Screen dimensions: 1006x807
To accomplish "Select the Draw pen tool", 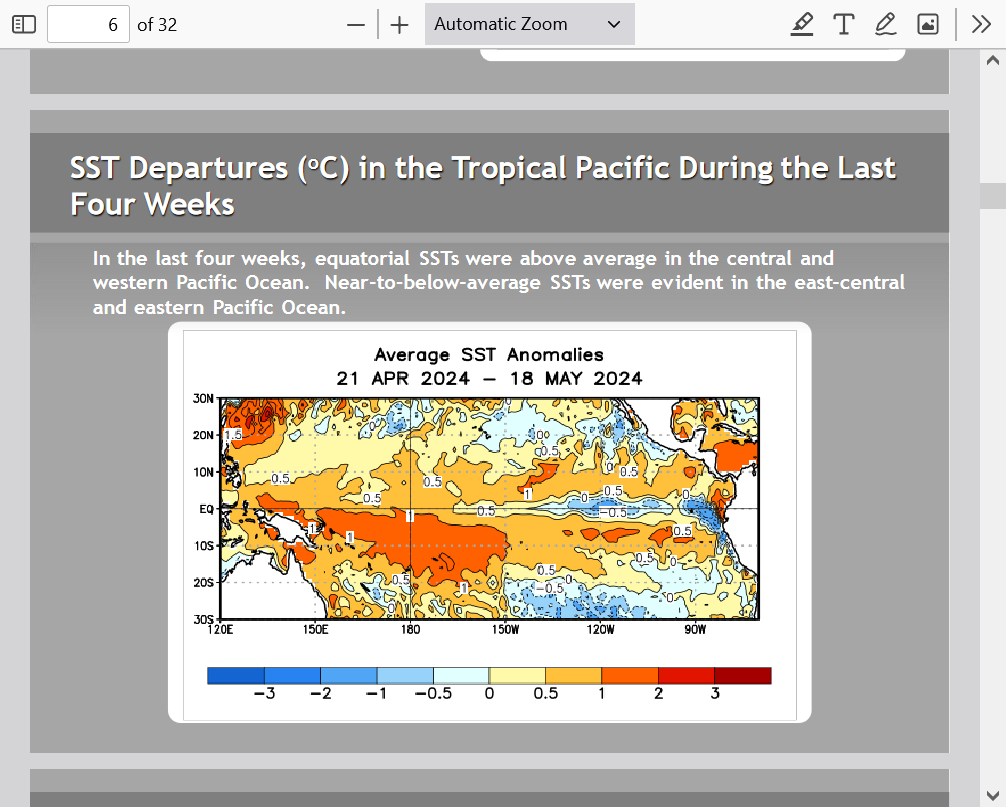I will click(x=885, y=24).
